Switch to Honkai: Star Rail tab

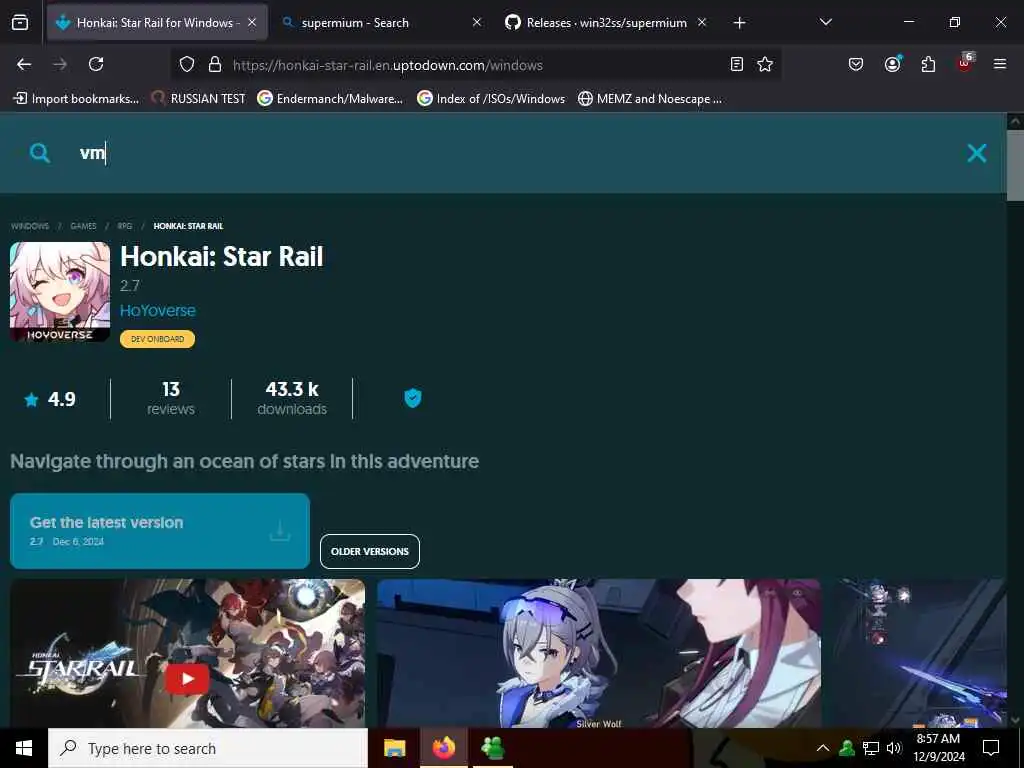[157, 23]
